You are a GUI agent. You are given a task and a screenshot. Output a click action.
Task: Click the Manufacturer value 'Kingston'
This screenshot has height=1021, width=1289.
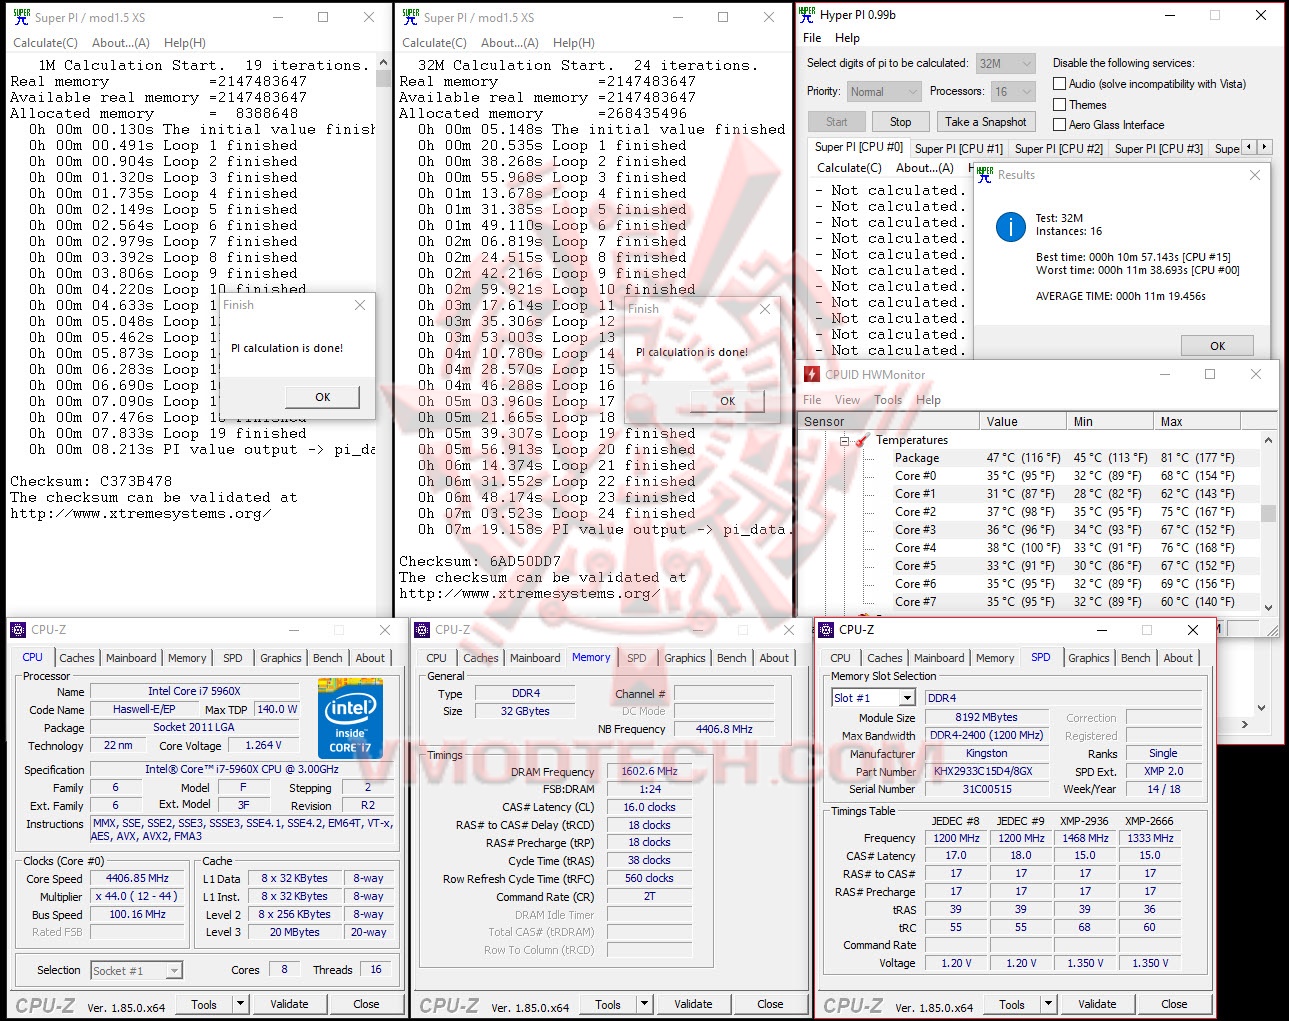(x=987, y=754)
